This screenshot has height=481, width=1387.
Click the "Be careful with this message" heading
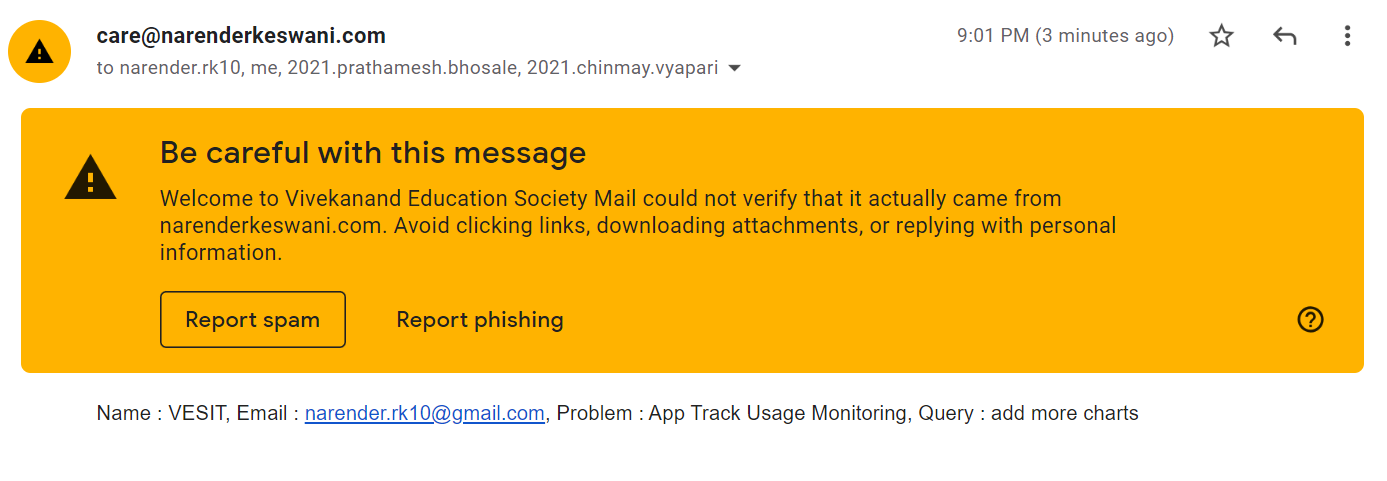pyautogui.click(x=373, y=153)
